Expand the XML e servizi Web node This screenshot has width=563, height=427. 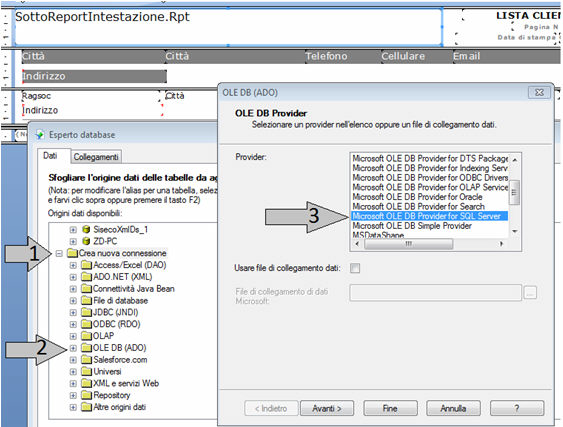coord(73,384)
